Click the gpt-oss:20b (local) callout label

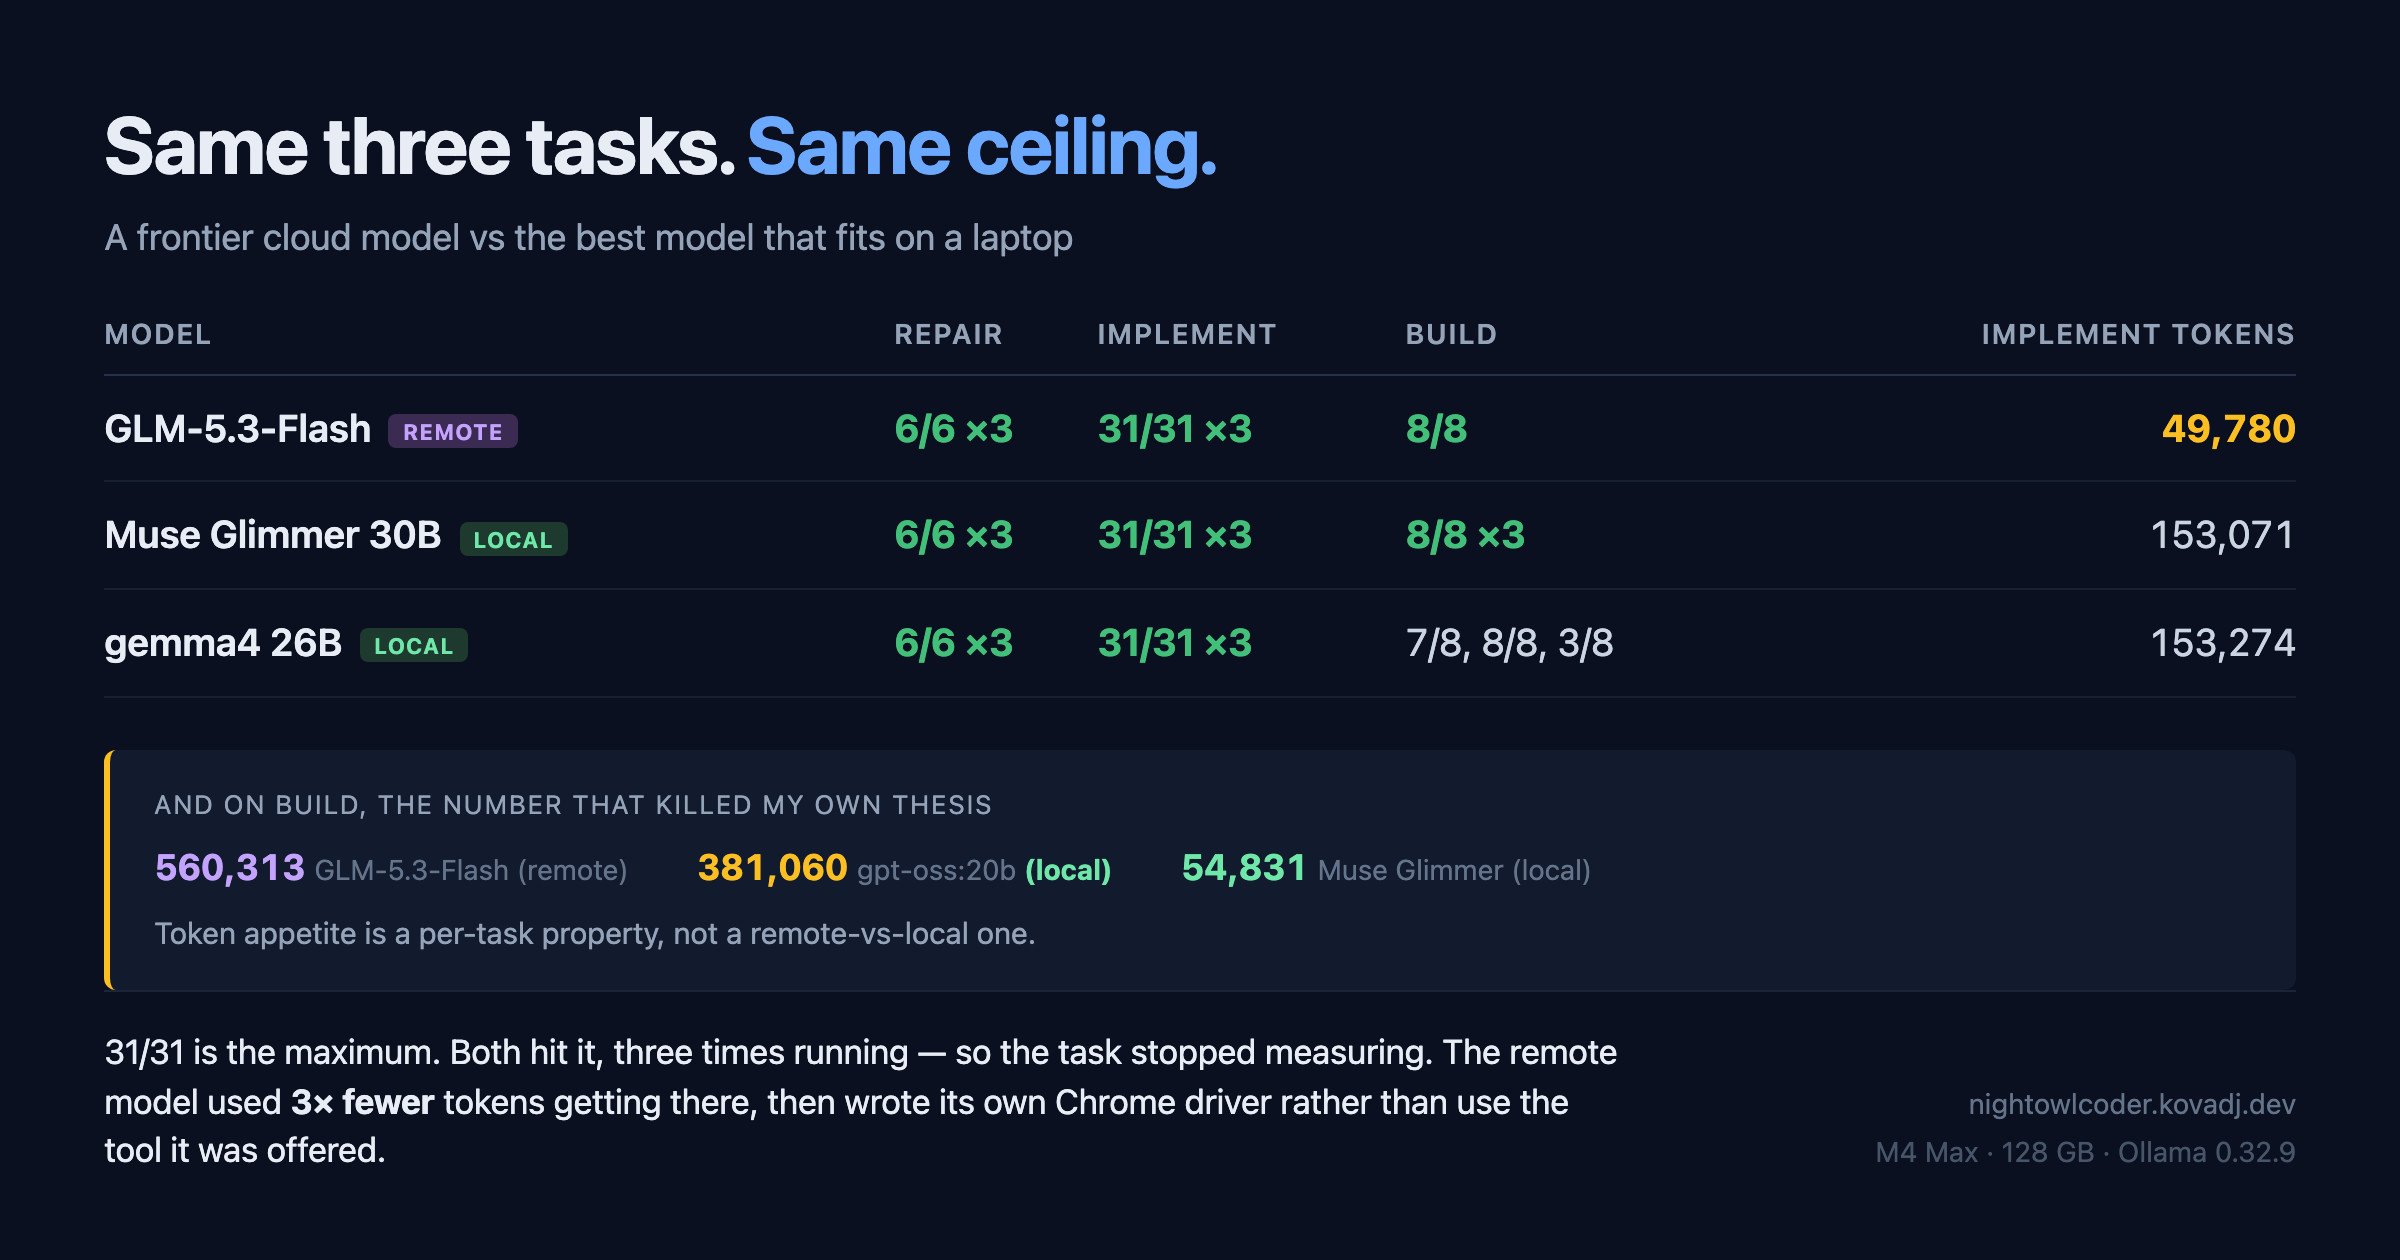point(984,870)
